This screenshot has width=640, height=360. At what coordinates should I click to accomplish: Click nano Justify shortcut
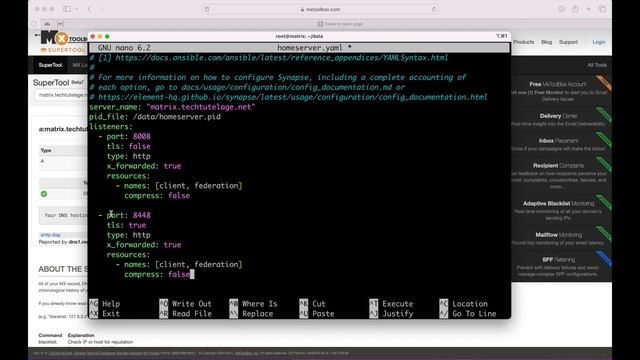(x=391, y=313)
